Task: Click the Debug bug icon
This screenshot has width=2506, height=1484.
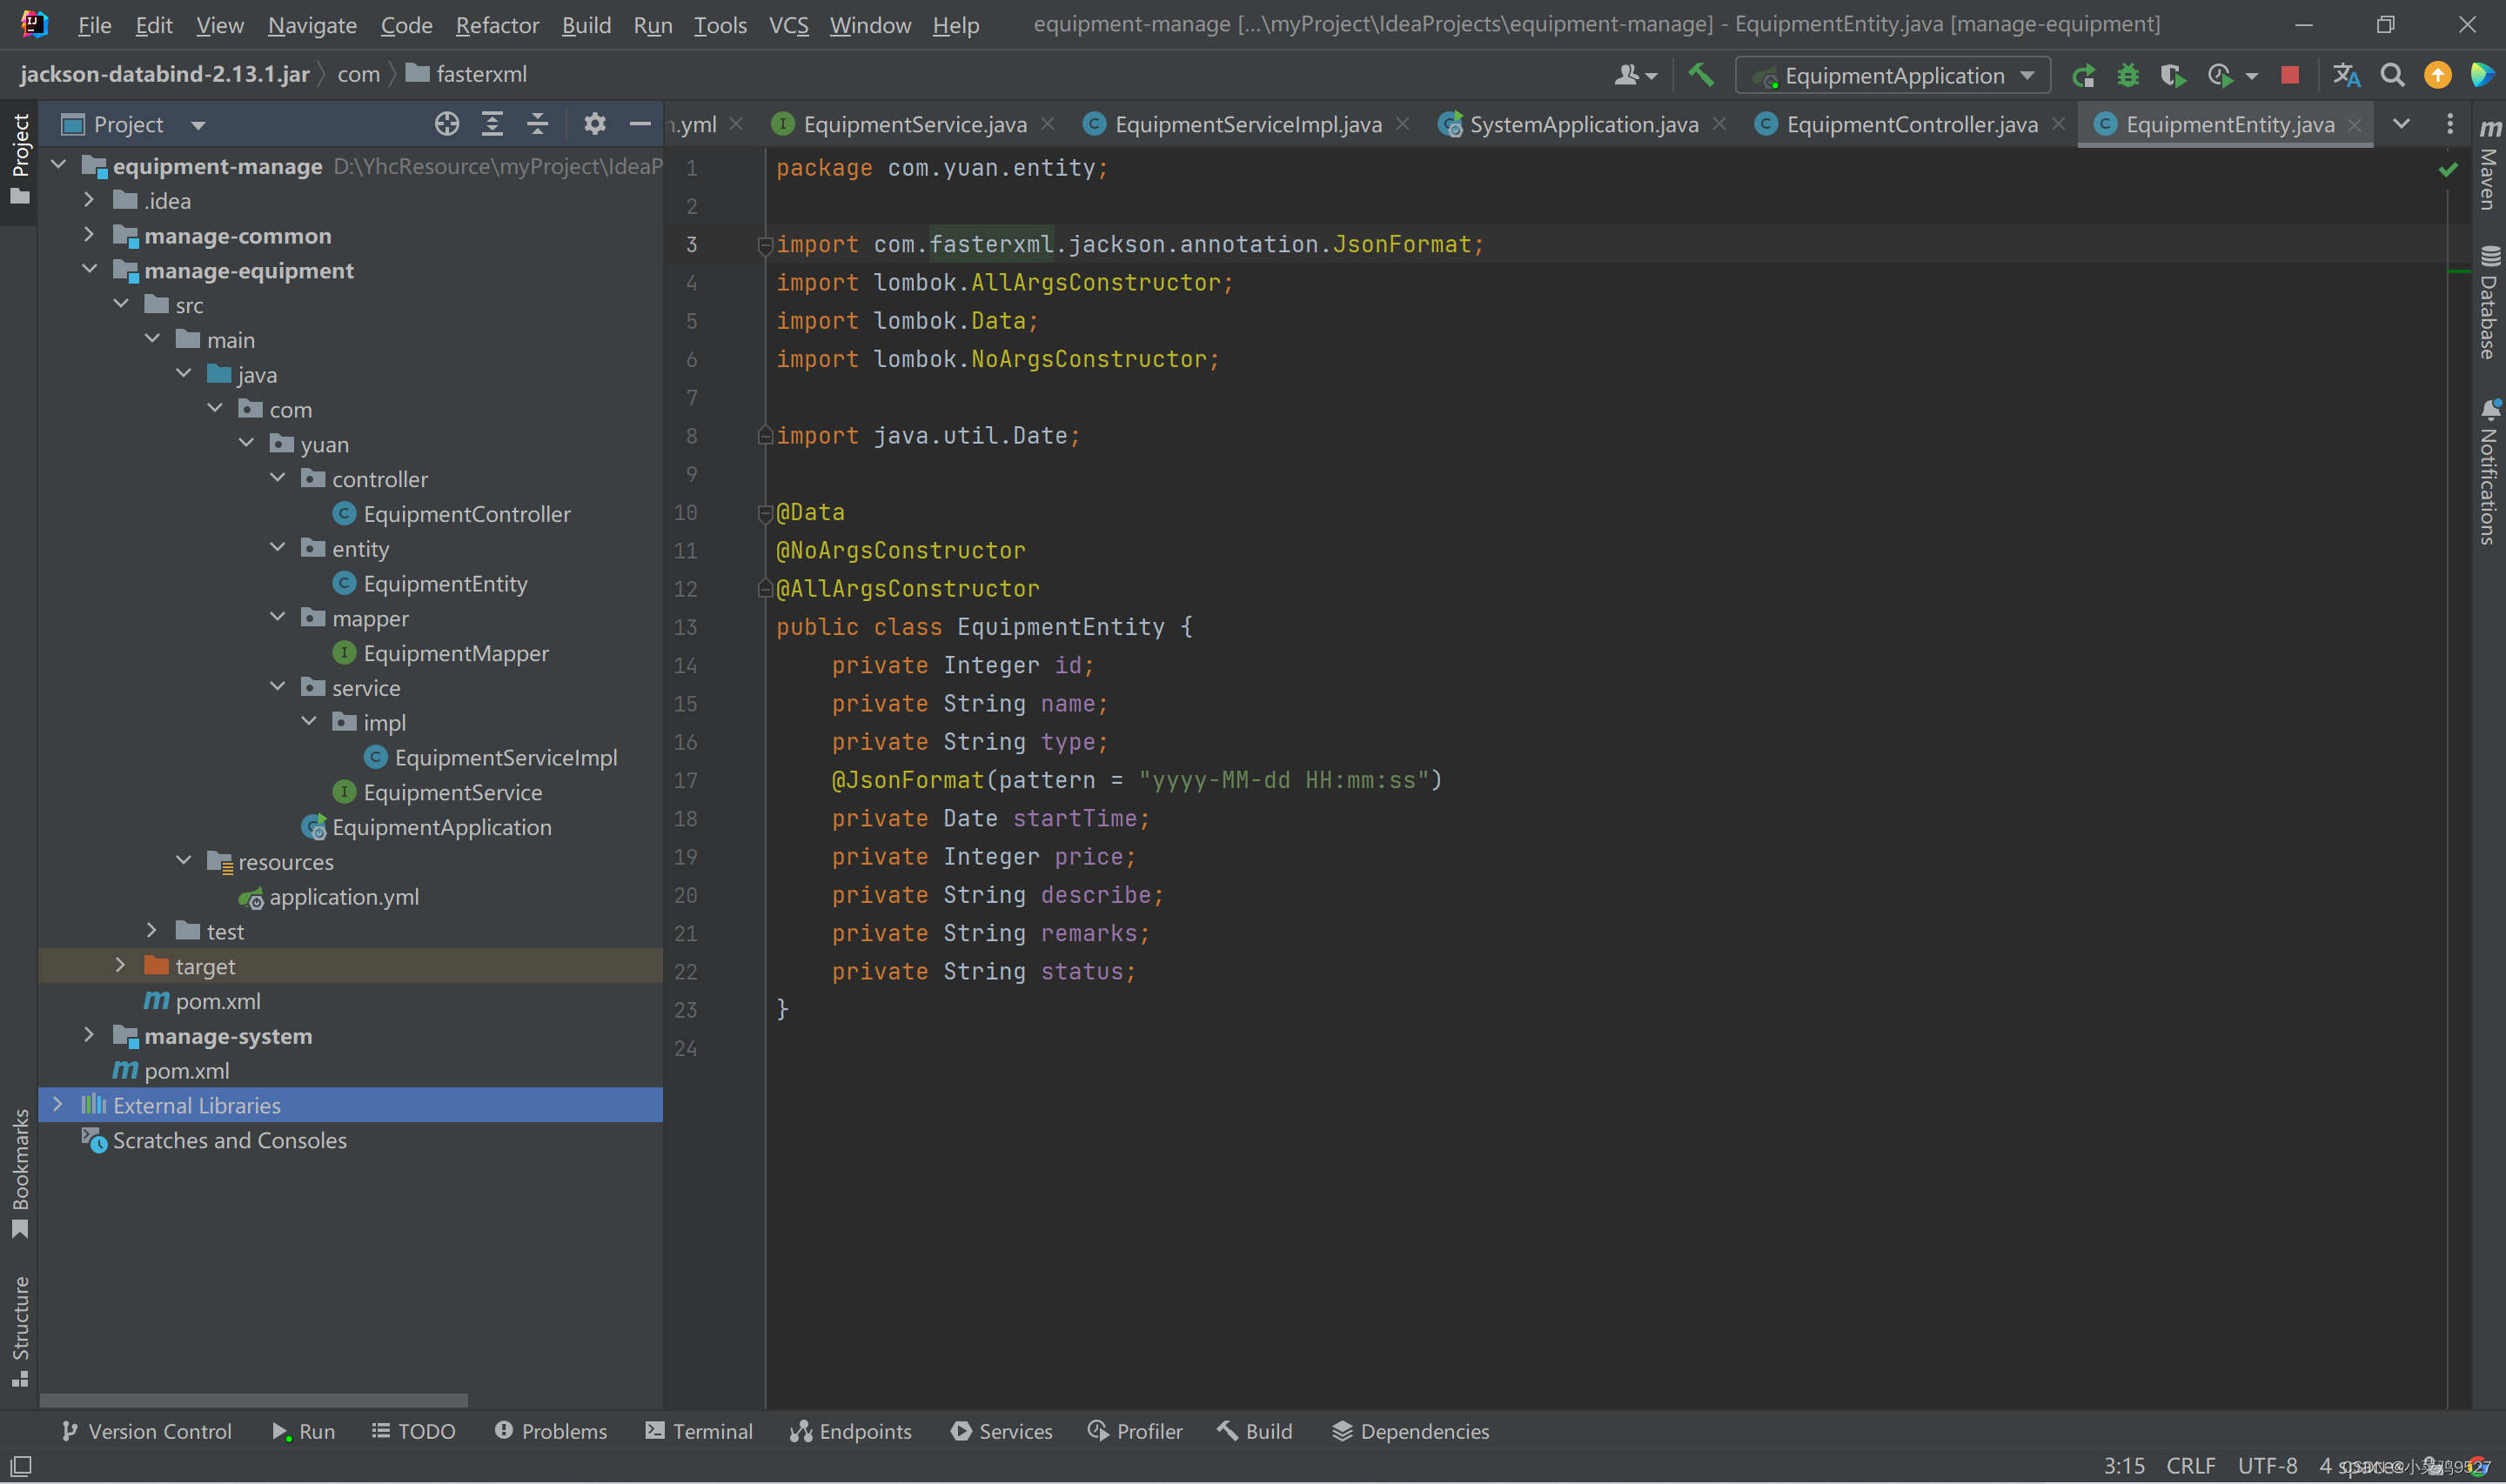Action: coord(2127,76)
